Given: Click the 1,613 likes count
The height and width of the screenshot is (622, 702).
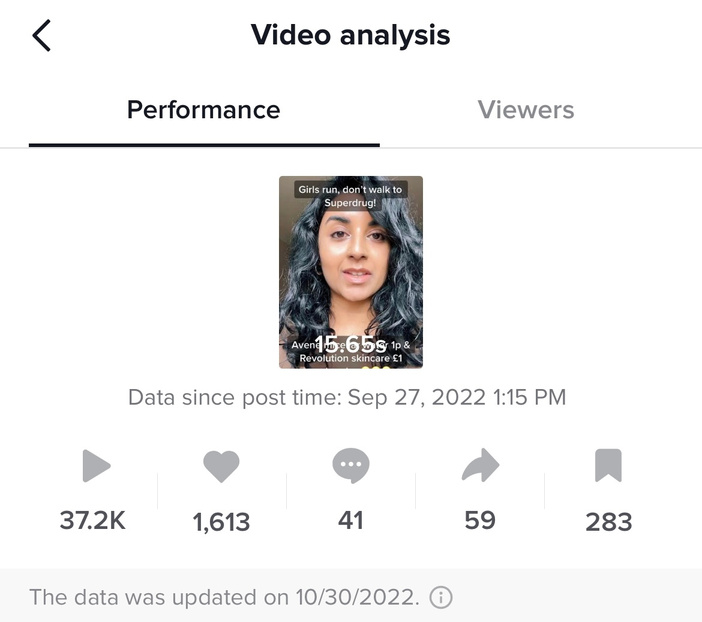Looking at the screenshot, I should (x=221, y=521).
